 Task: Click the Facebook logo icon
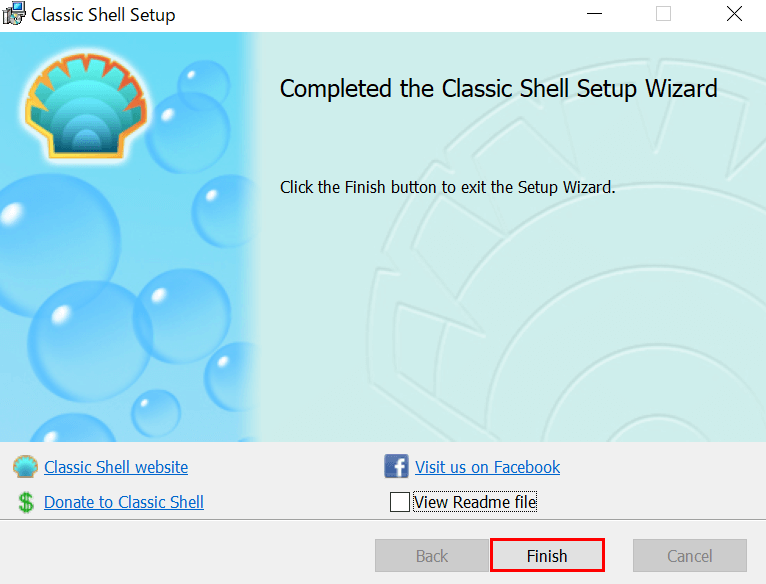(397, 467)
